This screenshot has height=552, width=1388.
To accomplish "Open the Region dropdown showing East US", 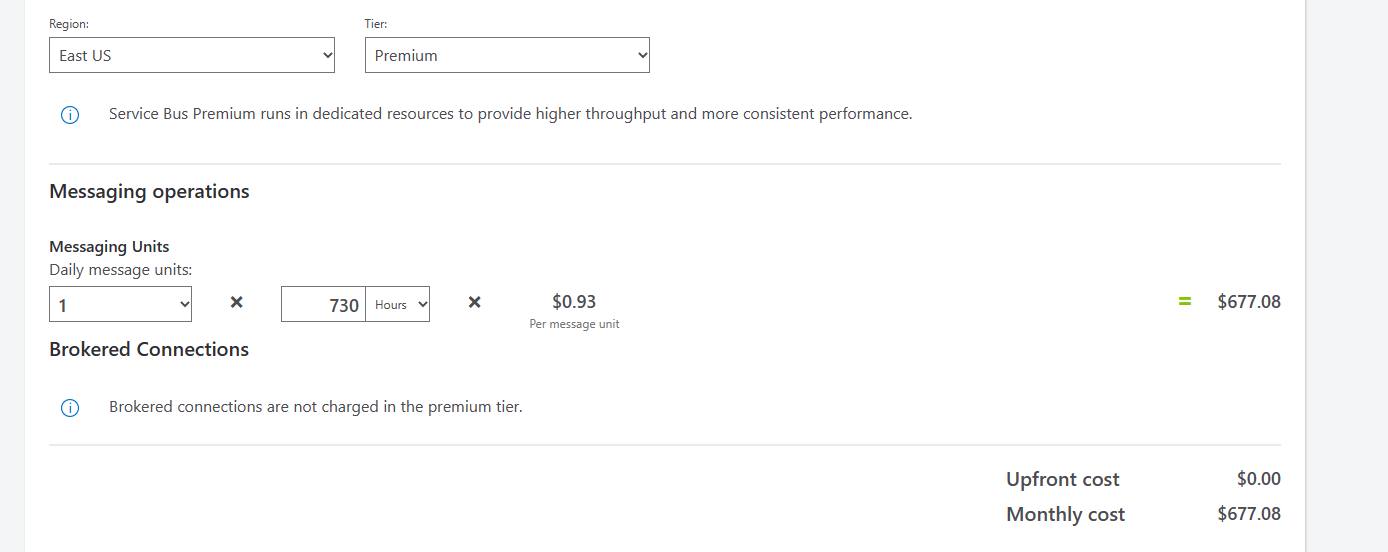I will tap(191, 56).
